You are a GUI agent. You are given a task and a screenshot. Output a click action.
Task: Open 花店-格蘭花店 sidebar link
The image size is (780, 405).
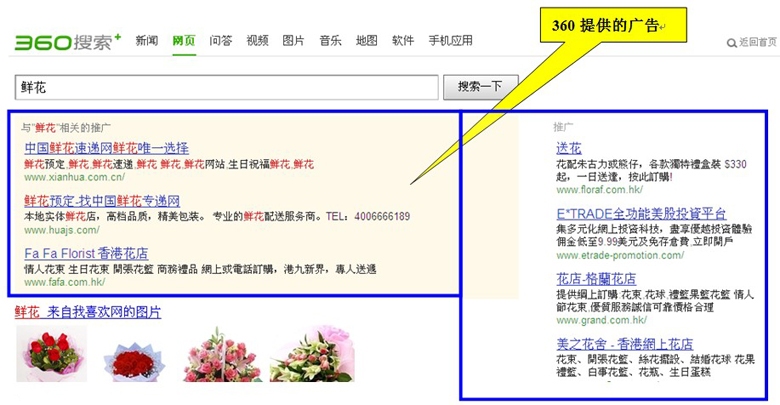pos(596,279)
